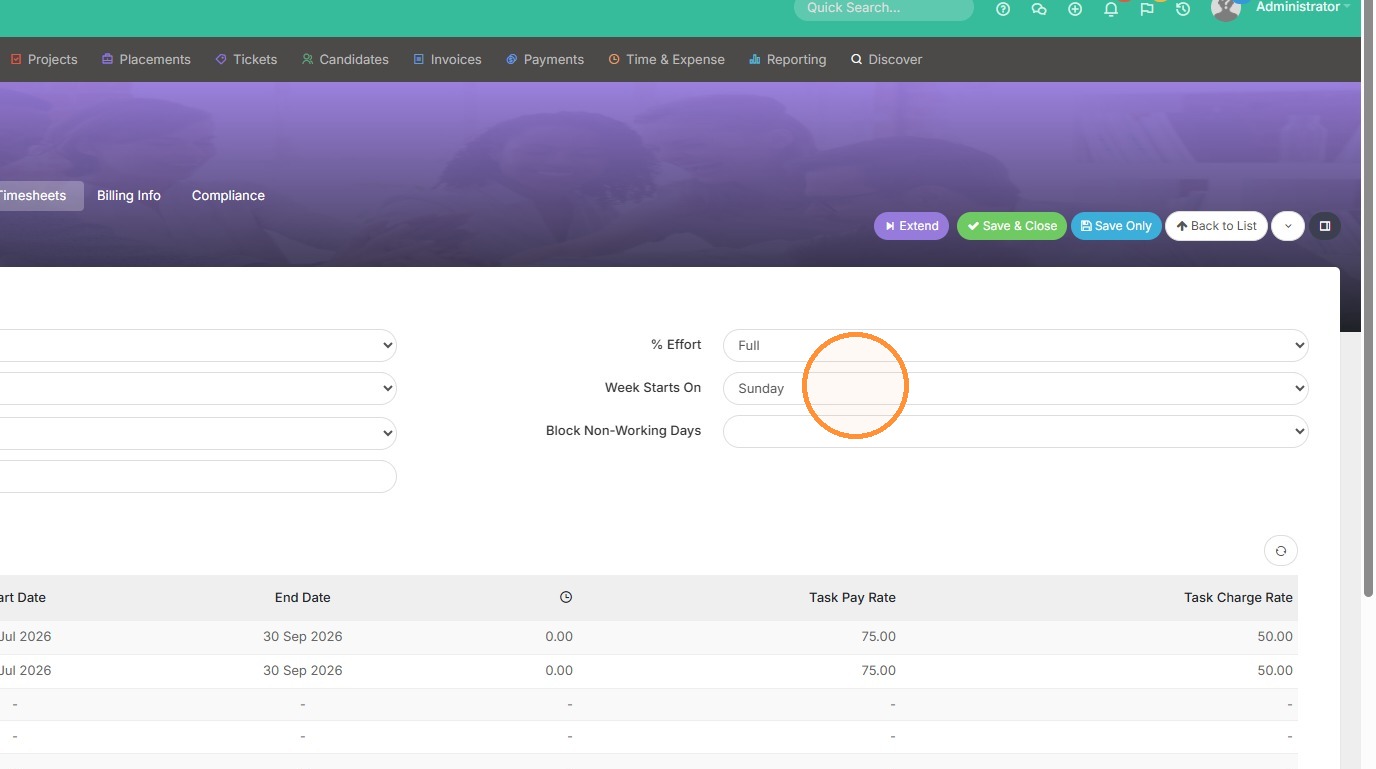Open the flag icon in header
Screen dimensions: 1376x769
pos(1147,9)
